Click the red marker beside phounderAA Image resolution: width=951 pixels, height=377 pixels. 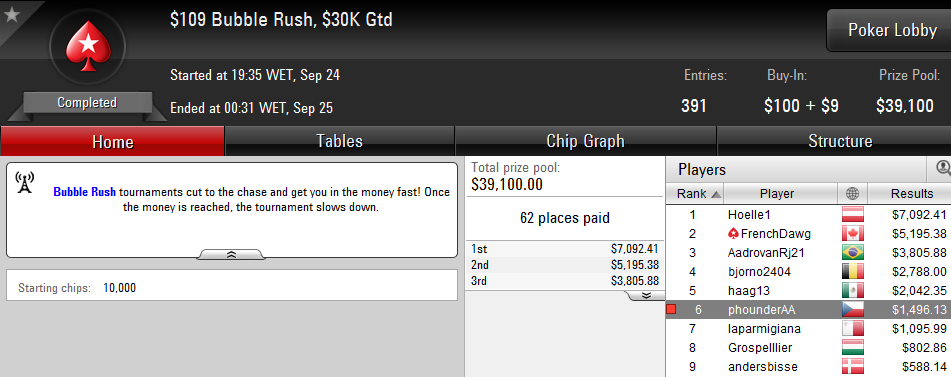(671, 310)
